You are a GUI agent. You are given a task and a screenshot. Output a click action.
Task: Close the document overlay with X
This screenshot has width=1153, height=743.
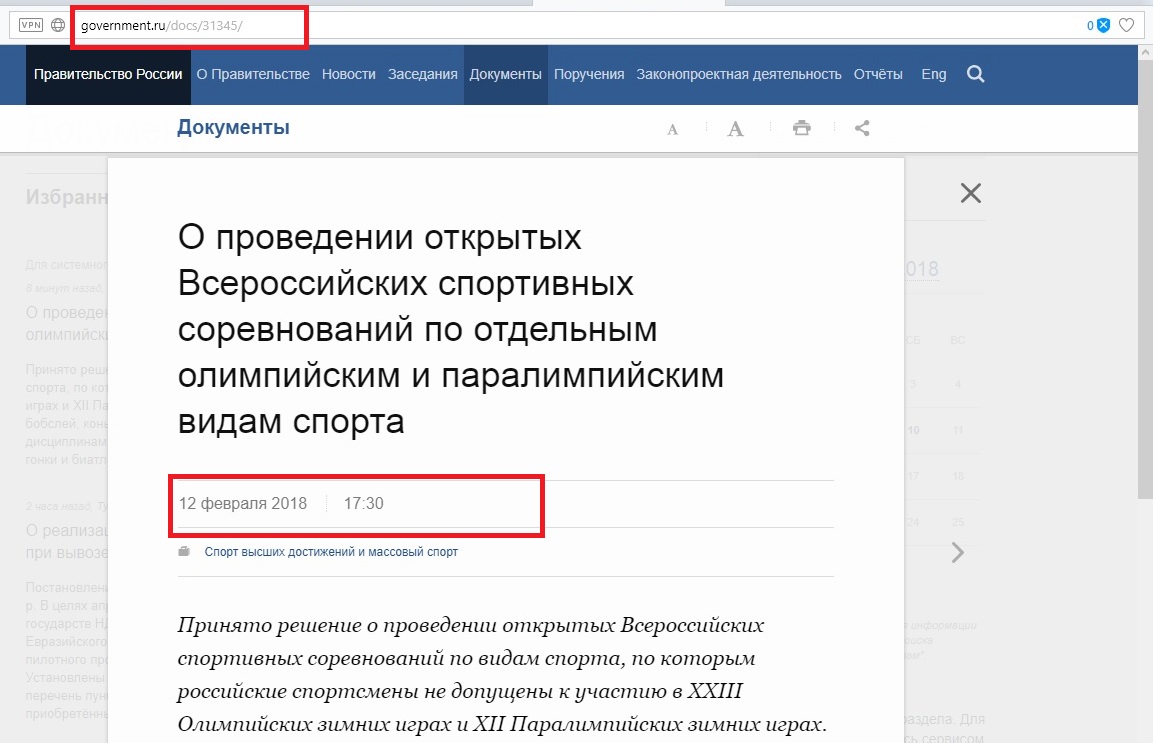click(971, 193)
